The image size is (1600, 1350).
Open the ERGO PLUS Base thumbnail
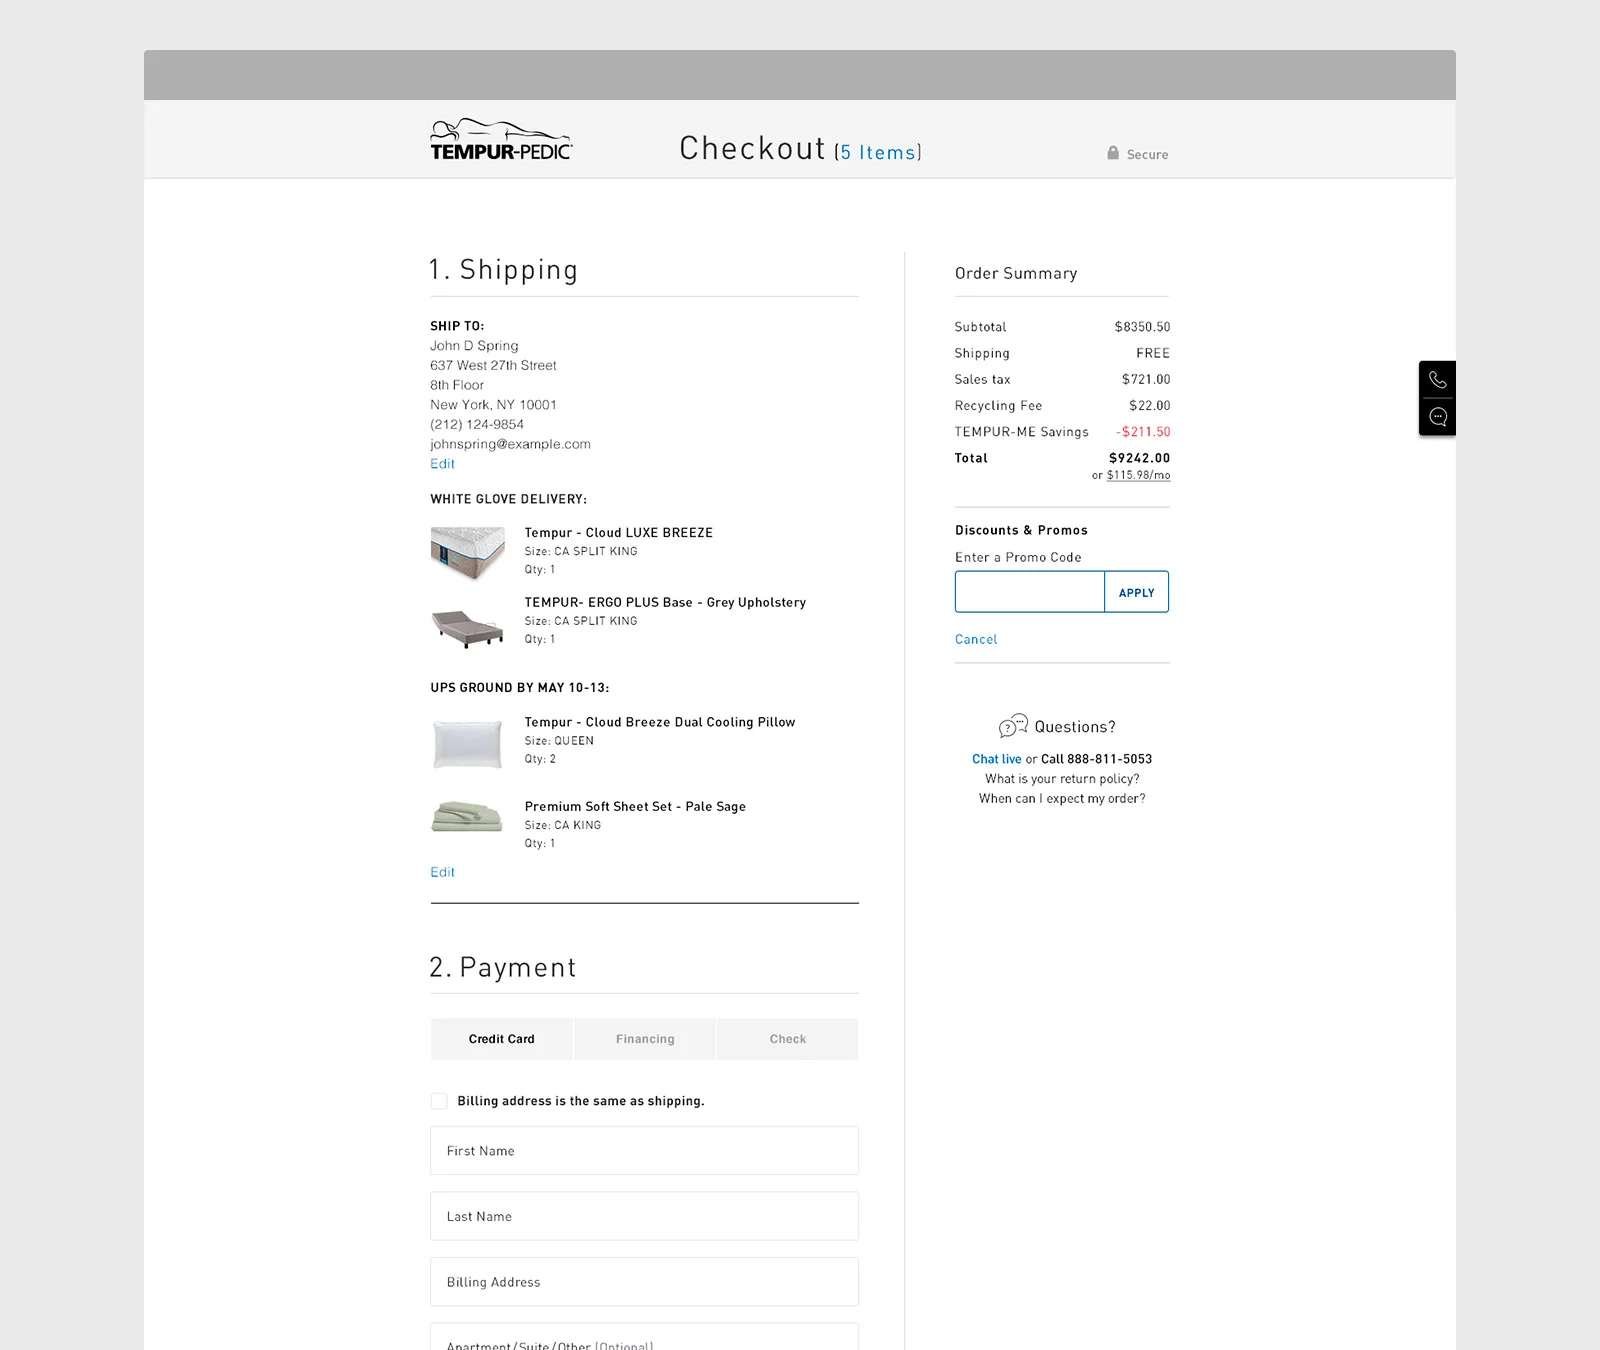coord(468,629)
